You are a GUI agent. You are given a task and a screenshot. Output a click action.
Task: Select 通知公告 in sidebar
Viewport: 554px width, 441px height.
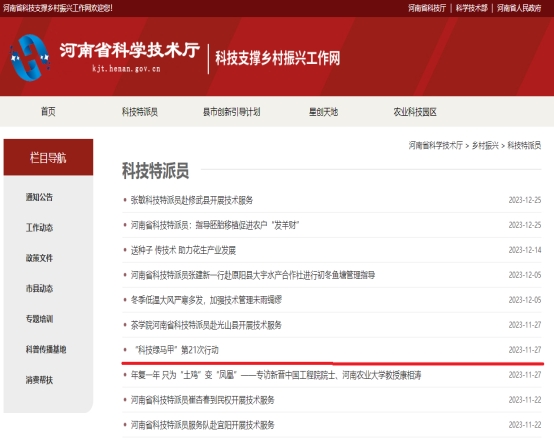coord(39,197)
